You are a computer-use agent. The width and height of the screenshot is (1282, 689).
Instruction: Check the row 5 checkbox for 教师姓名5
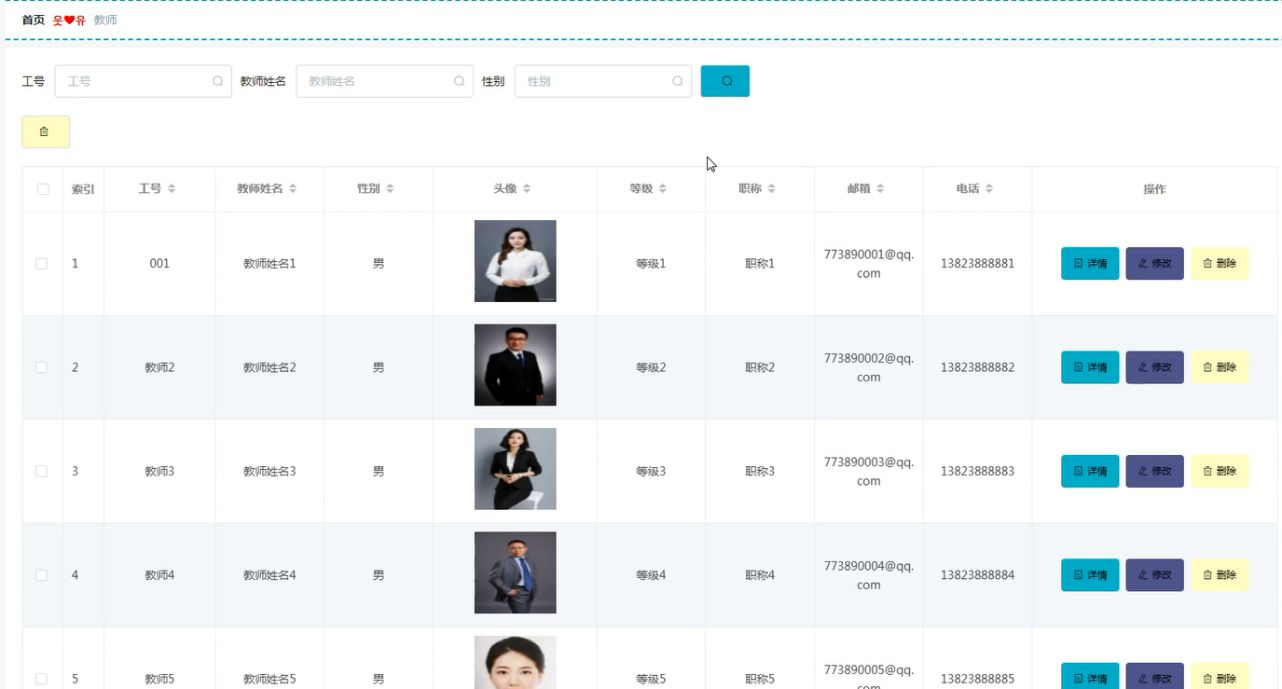pos(42,679)
